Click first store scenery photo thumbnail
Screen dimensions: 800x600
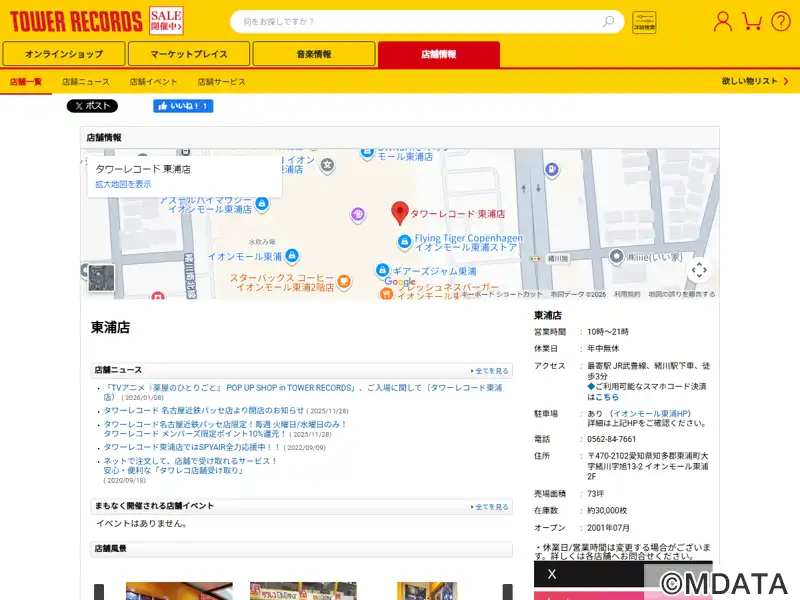(179, 591)
